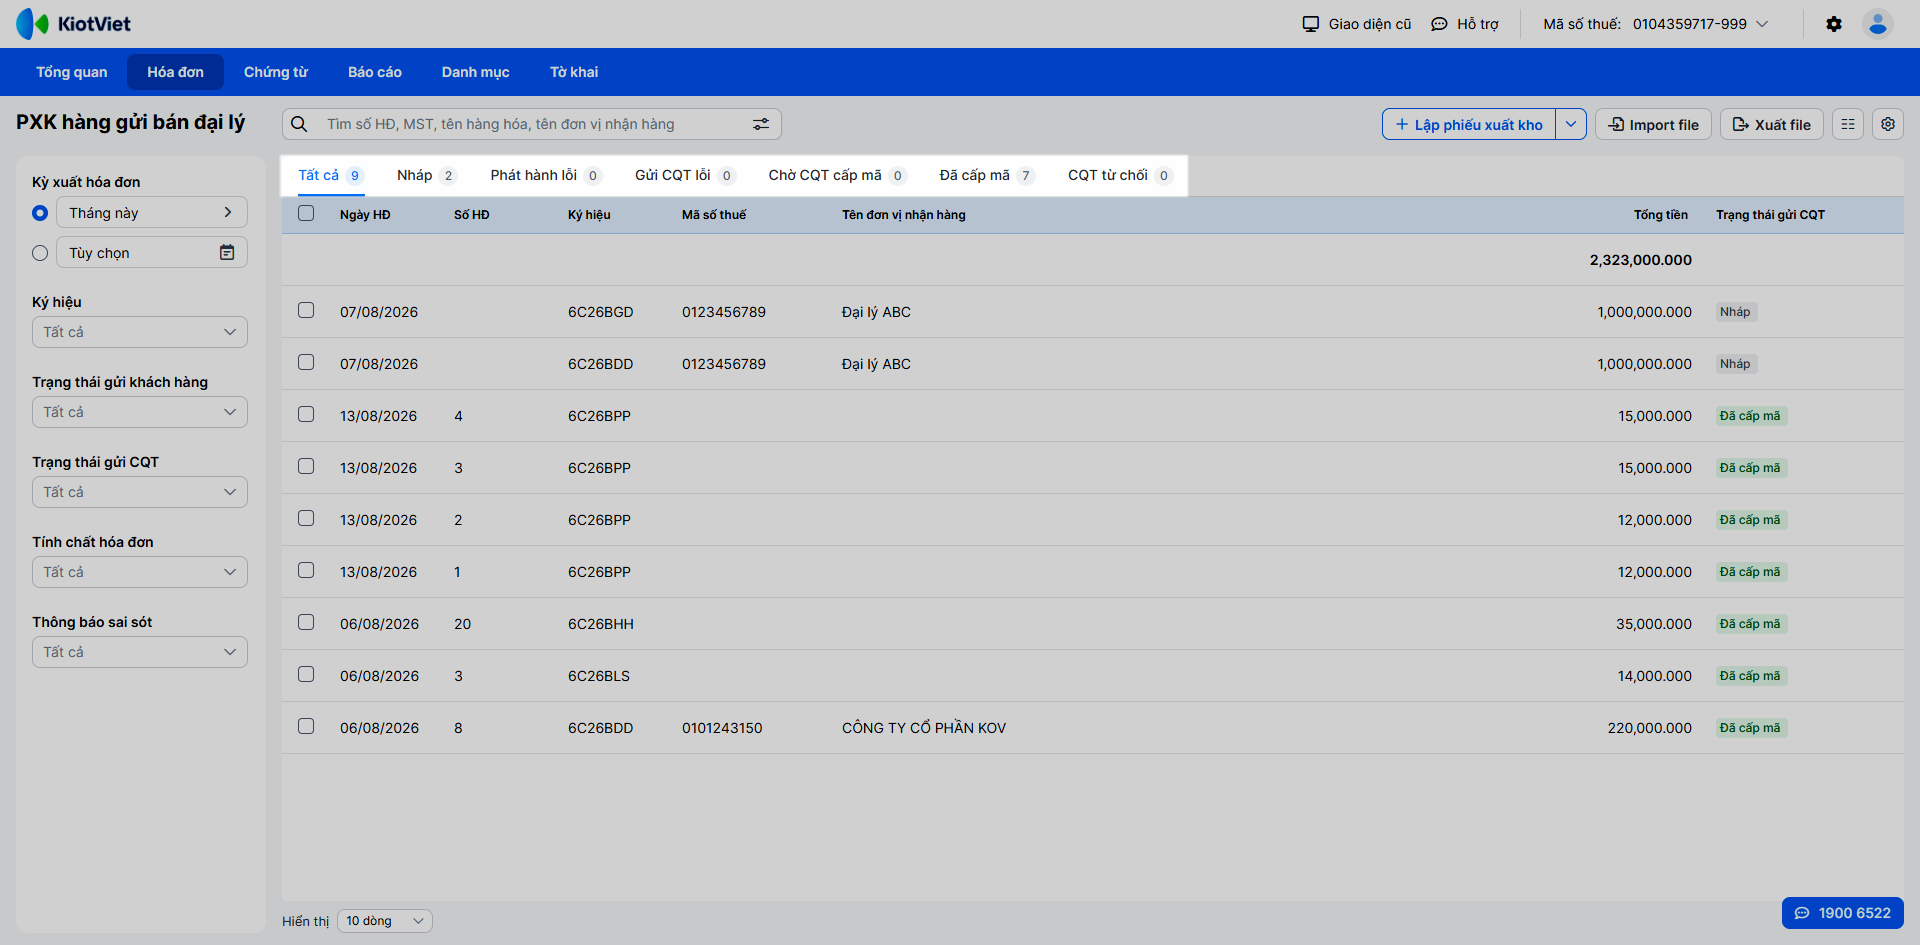Expand Tính chất hóa đơn dropdown
This screenshot has width=1920, height=945.
tap(140, 572)
